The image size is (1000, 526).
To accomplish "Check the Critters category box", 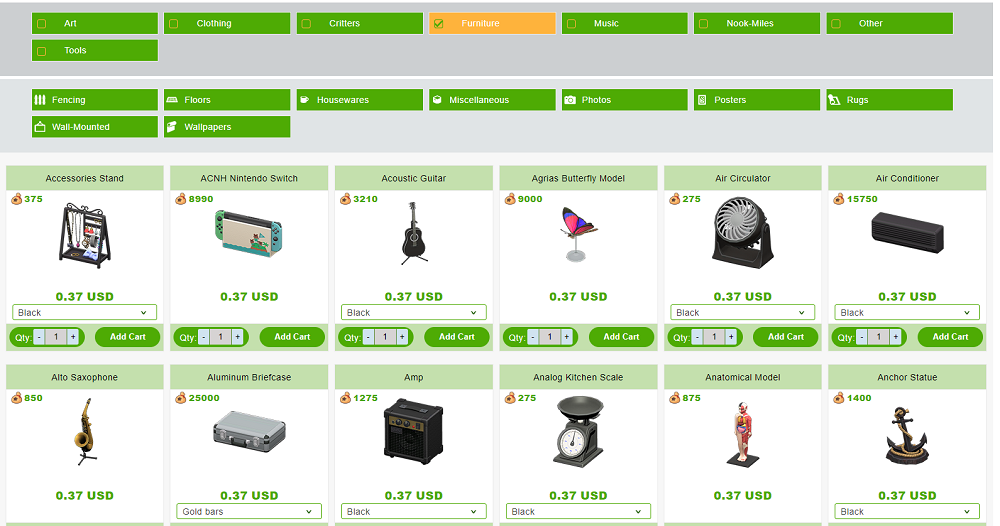I will [x=306, y=24].
